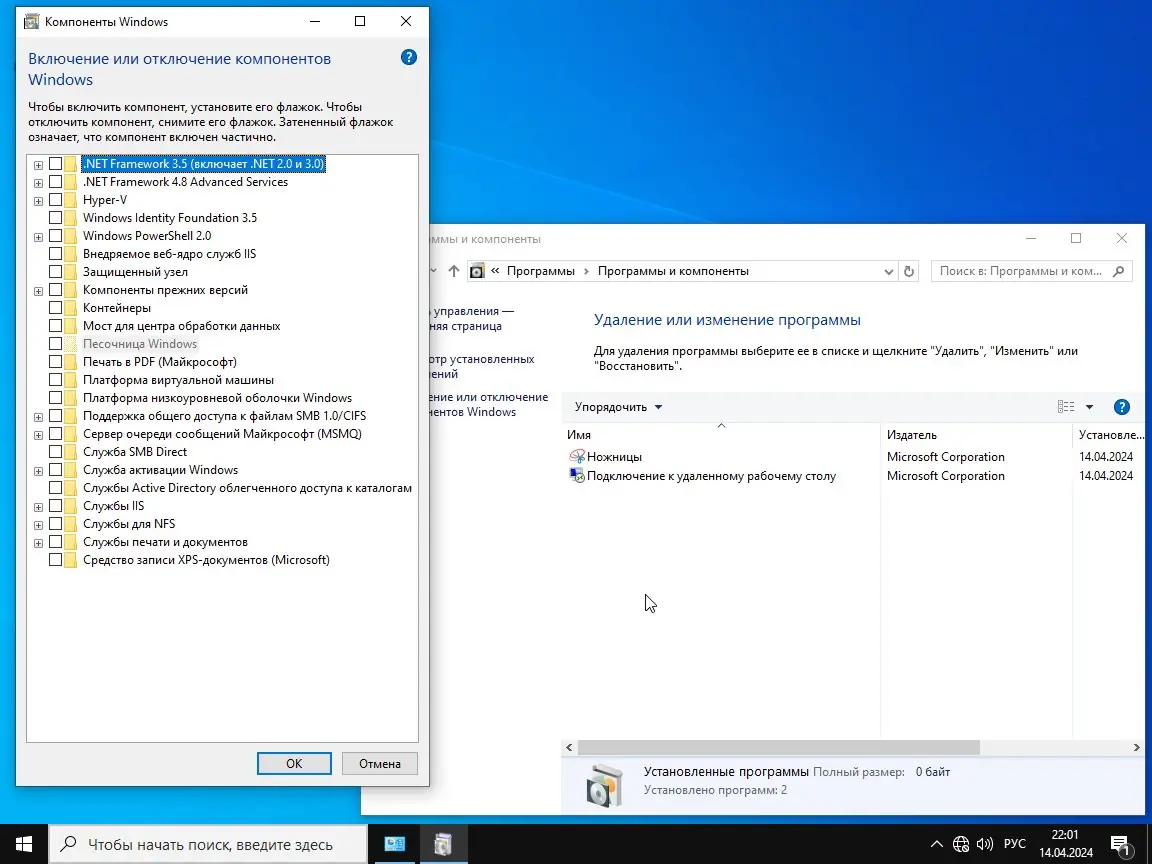Viewport: 1152px width, 864px height.
Task: Open the view mode dropdown arrow
Action: coord(1090,407)
